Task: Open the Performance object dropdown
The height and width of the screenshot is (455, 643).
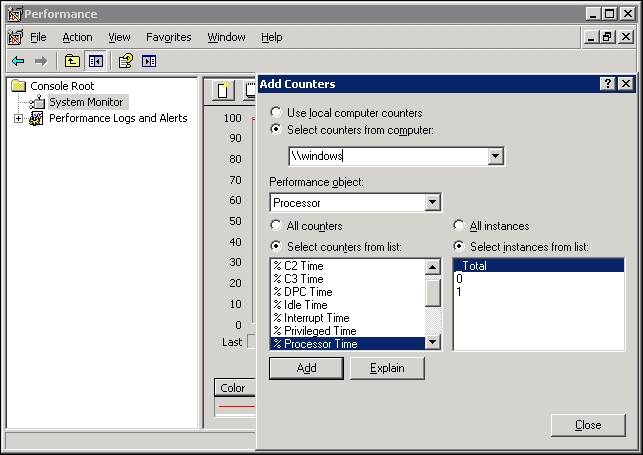Action: tap(432, 203)
